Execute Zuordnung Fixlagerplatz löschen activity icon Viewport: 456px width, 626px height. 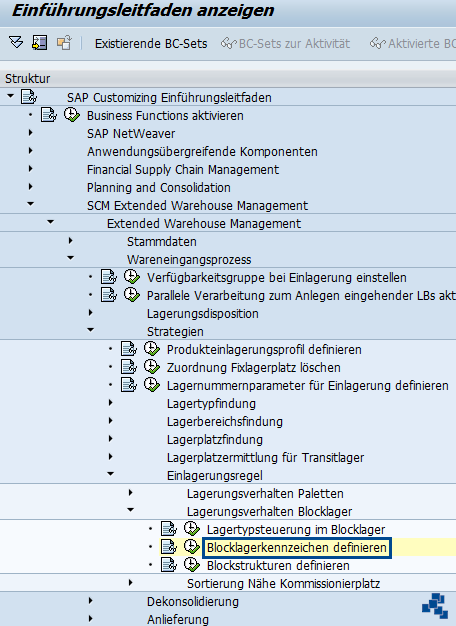151,367
